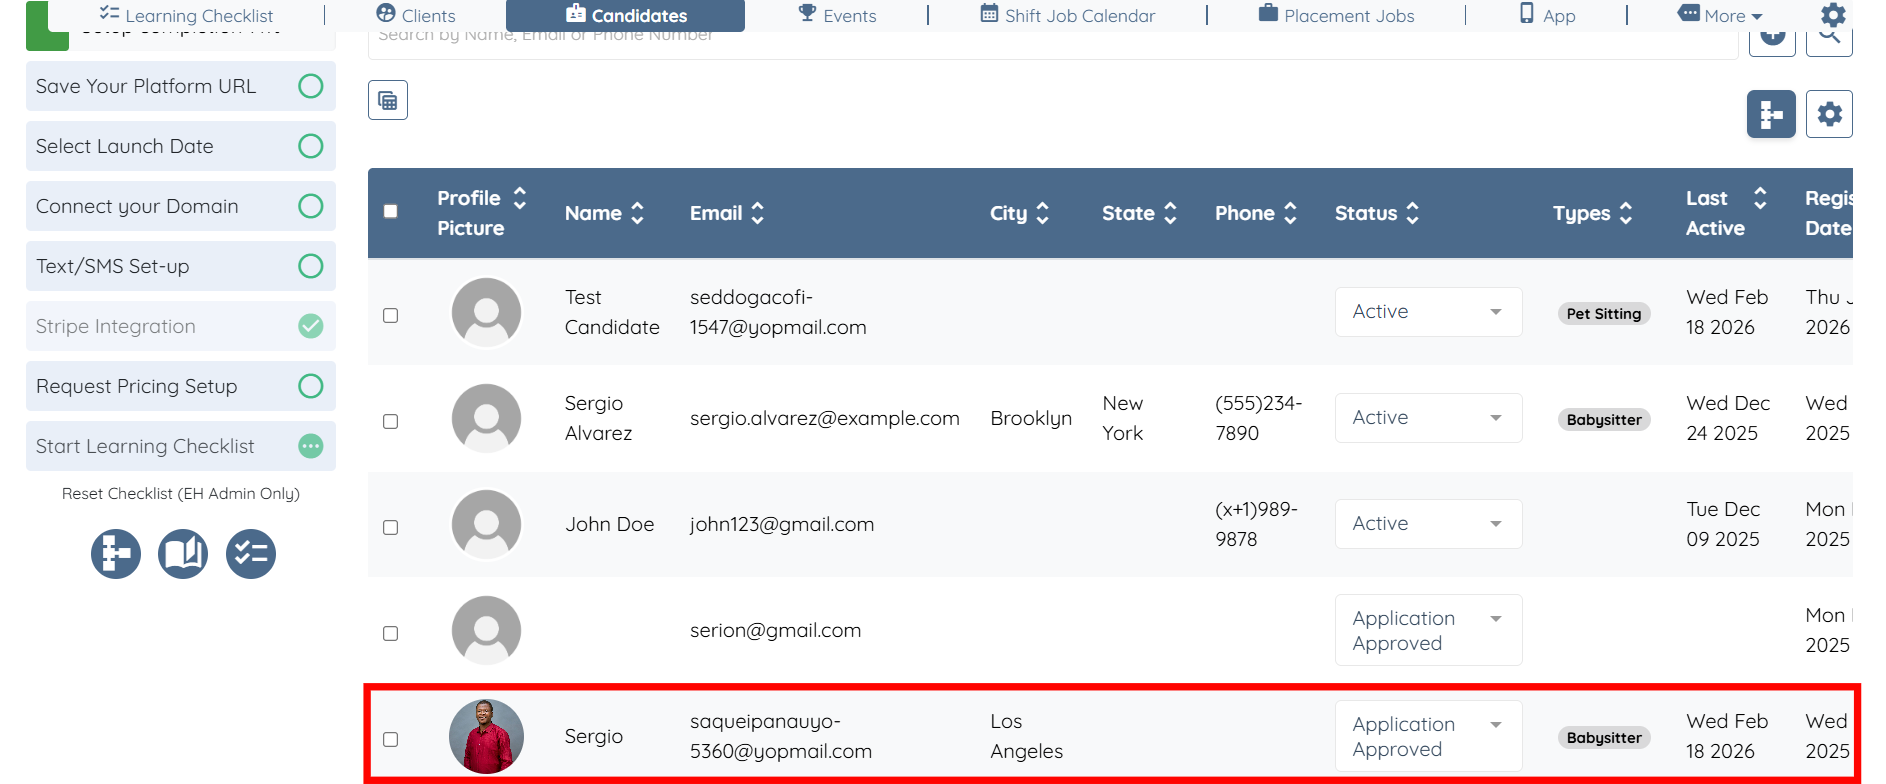The height and width of the screenshot is (784, 1886).
Task: Click Babysitter tag in Sergio Alvarez row
Action: point(1604,420)
